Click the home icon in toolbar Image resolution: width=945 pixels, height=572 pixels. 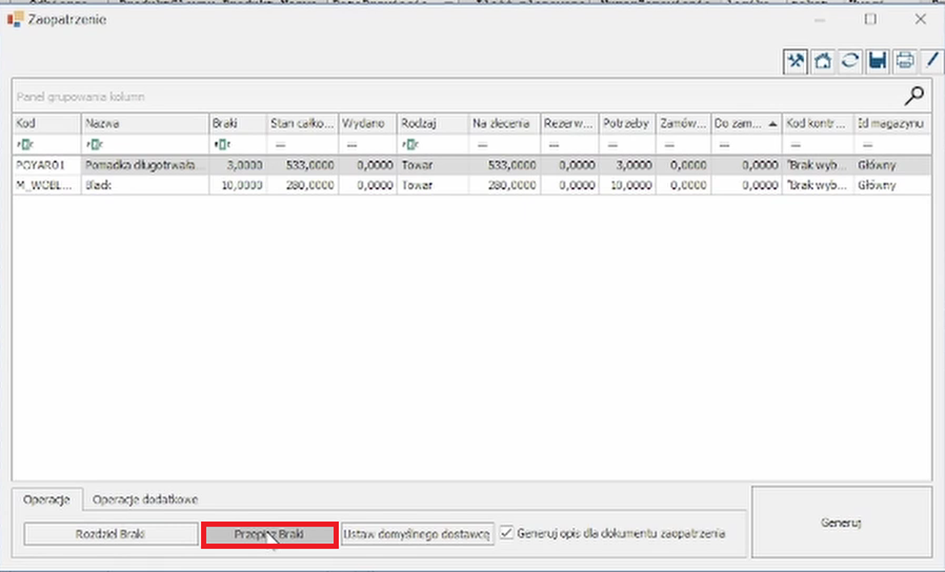point(823,61)
